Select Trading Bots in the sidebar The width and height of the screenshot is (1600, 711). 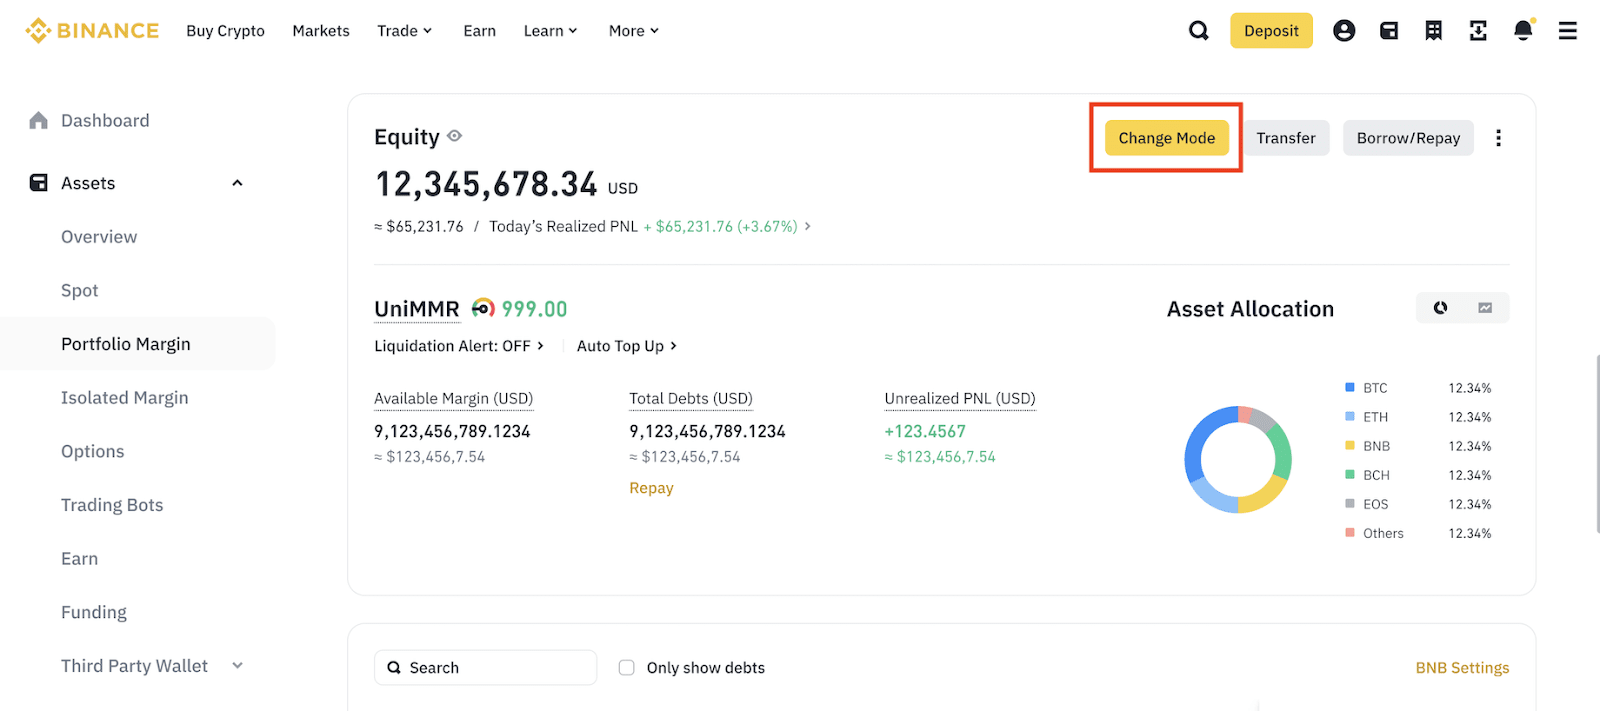(112, 505)
